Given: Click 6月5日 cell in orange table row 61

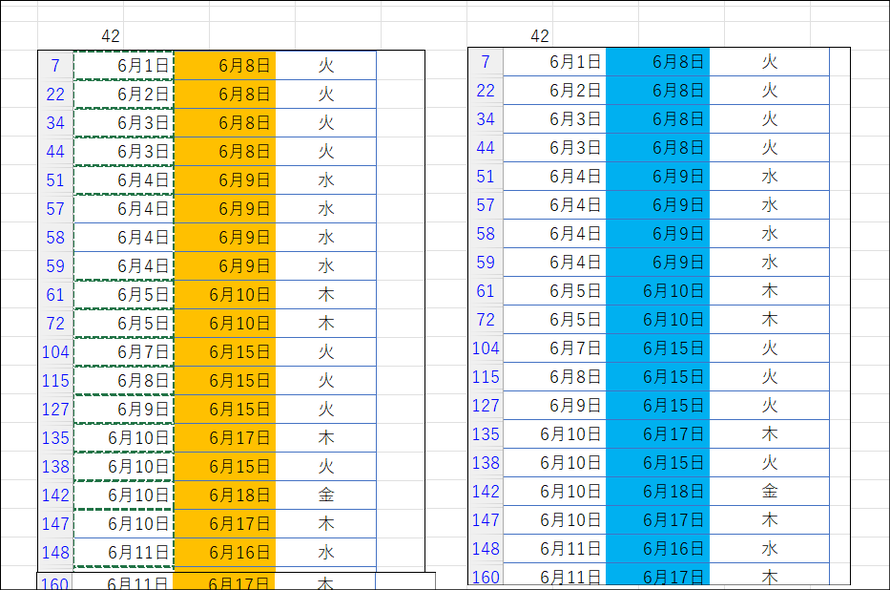Looking at the screenshot, I should click(124, 295).
